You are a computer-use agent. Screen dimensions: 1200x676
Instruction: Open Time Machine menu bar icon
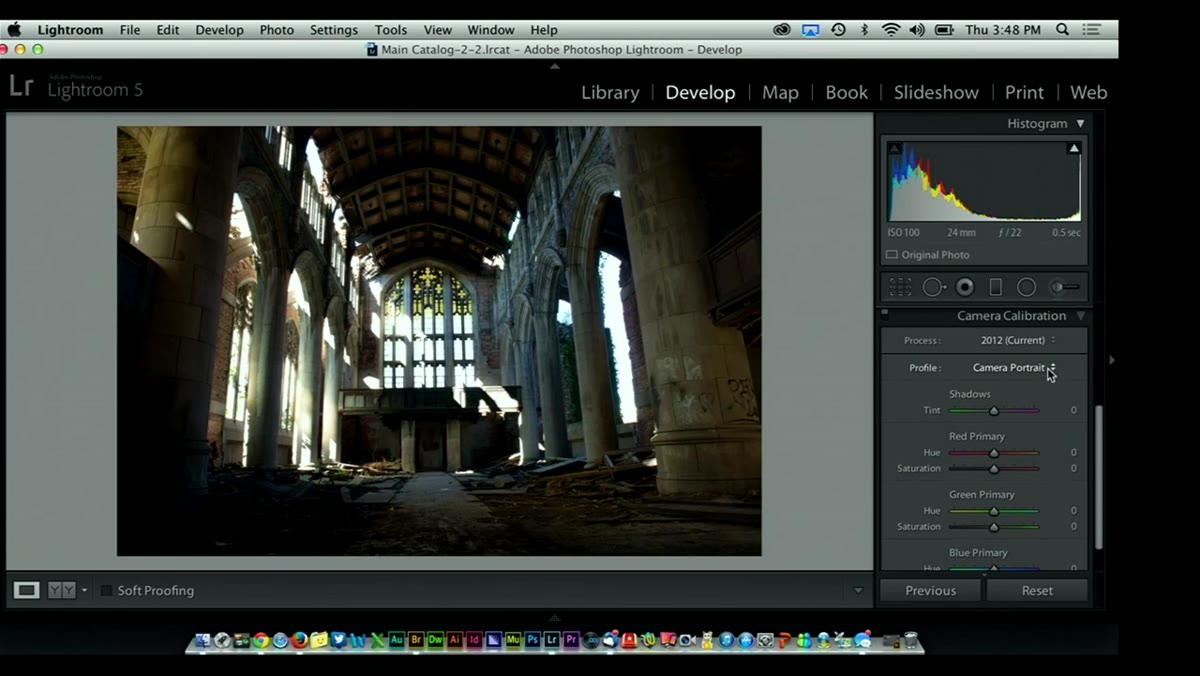pos(838,30)
